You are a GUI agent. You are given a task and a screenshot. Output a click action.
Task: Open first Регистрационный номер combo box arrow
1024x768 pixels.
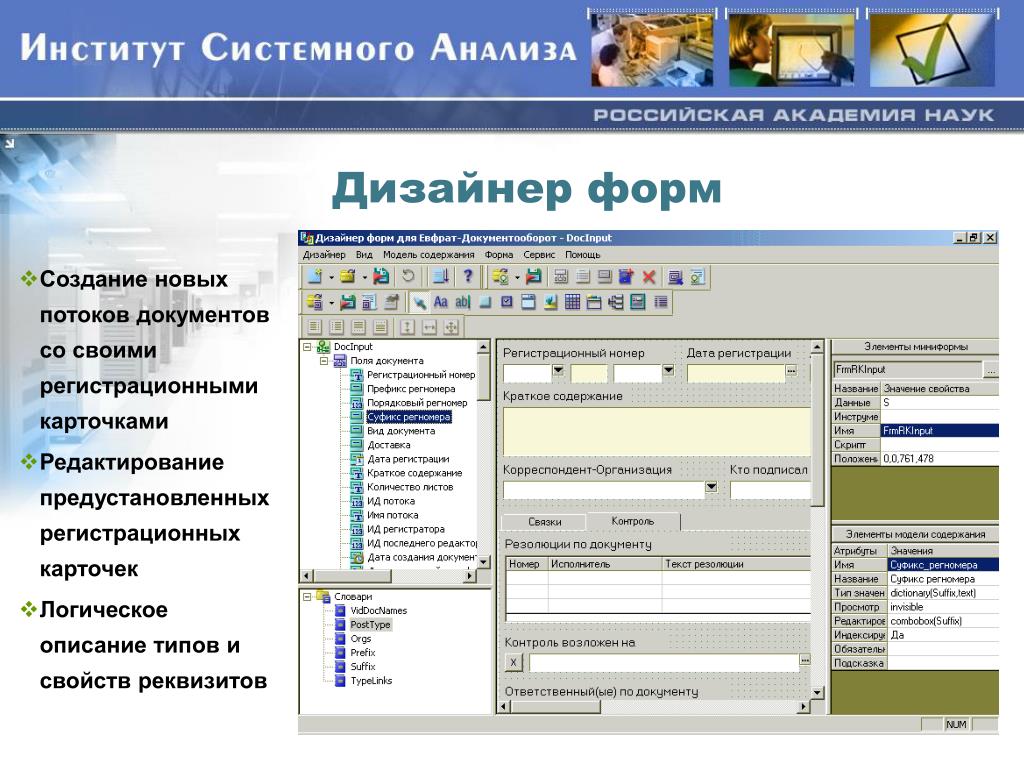[558, 370]
